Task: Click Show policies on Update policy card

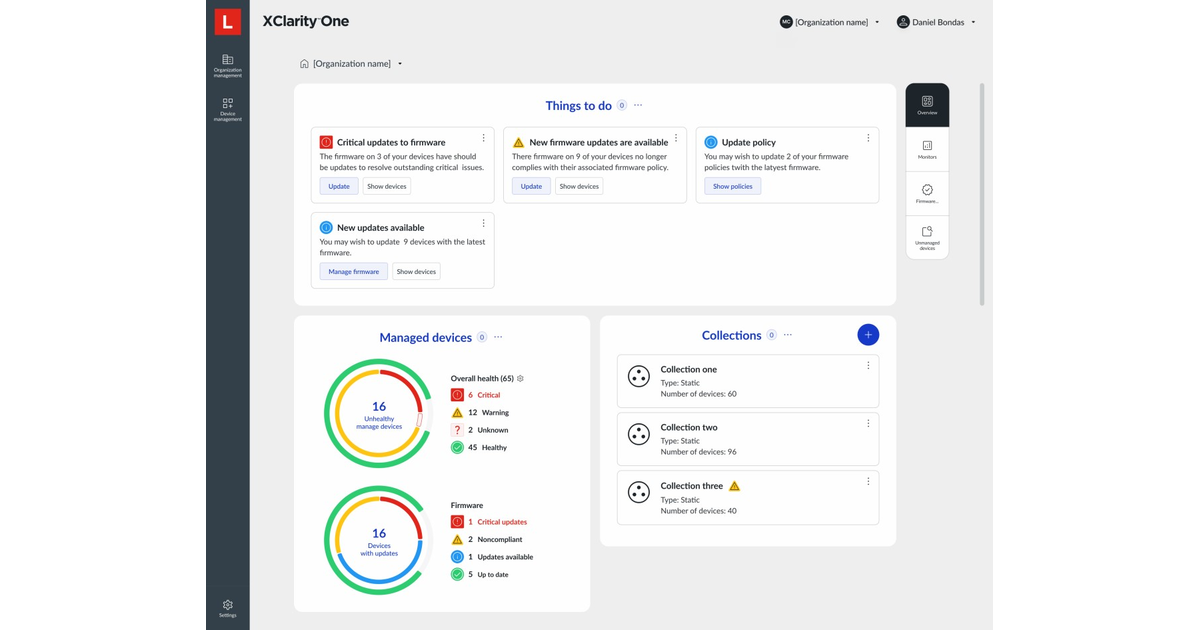Action: pos(732,186)
